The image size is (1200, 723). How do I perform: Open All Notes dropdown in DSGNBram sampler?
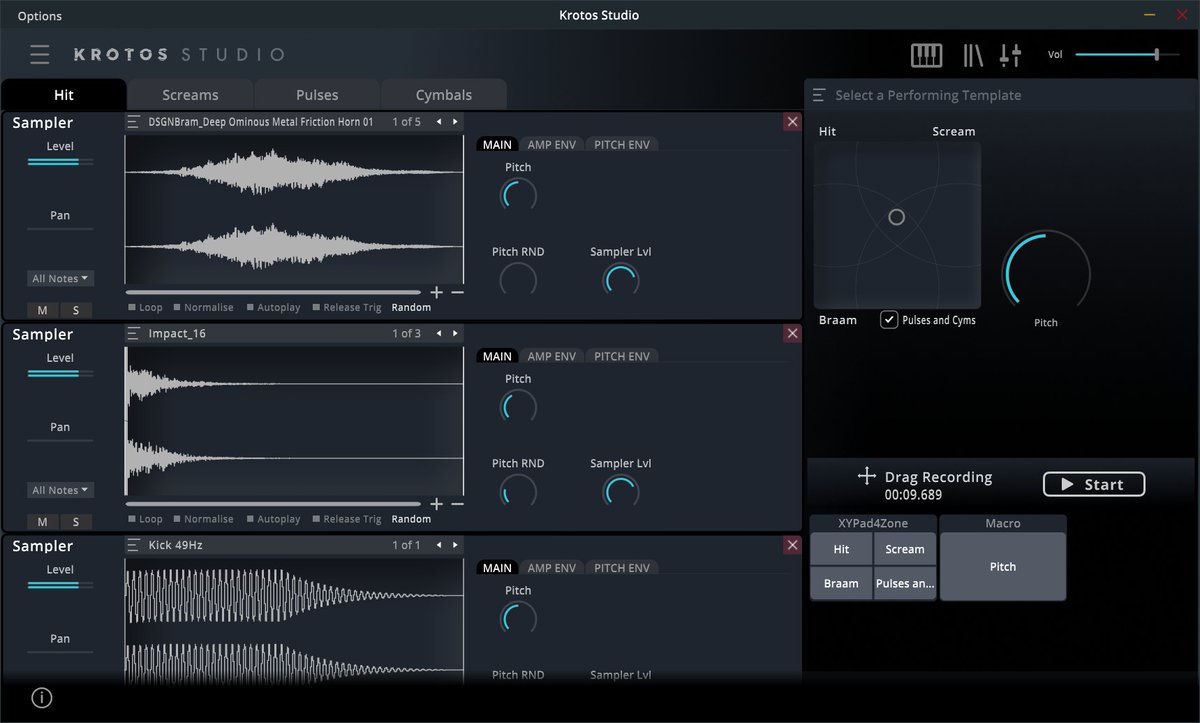(60, 279)
